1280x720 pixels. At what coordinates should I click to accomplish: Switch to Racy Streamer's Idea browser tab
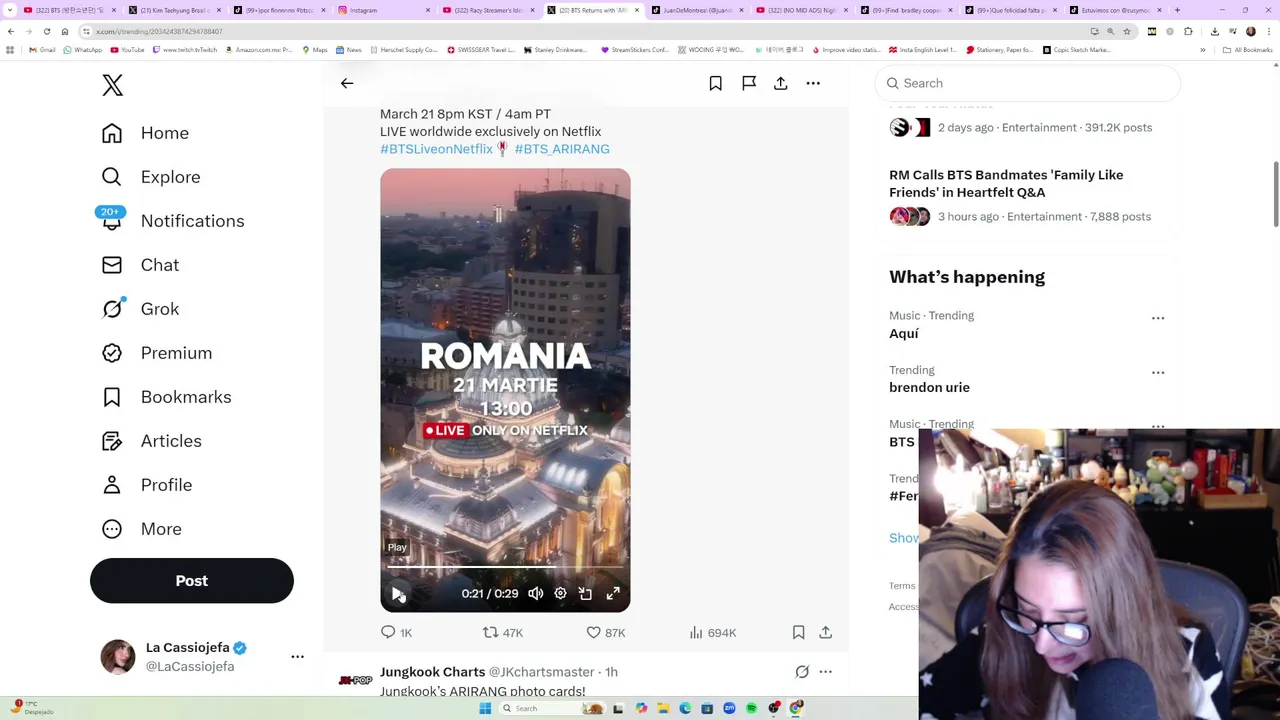pyautogui.click(x=490, y=10)
